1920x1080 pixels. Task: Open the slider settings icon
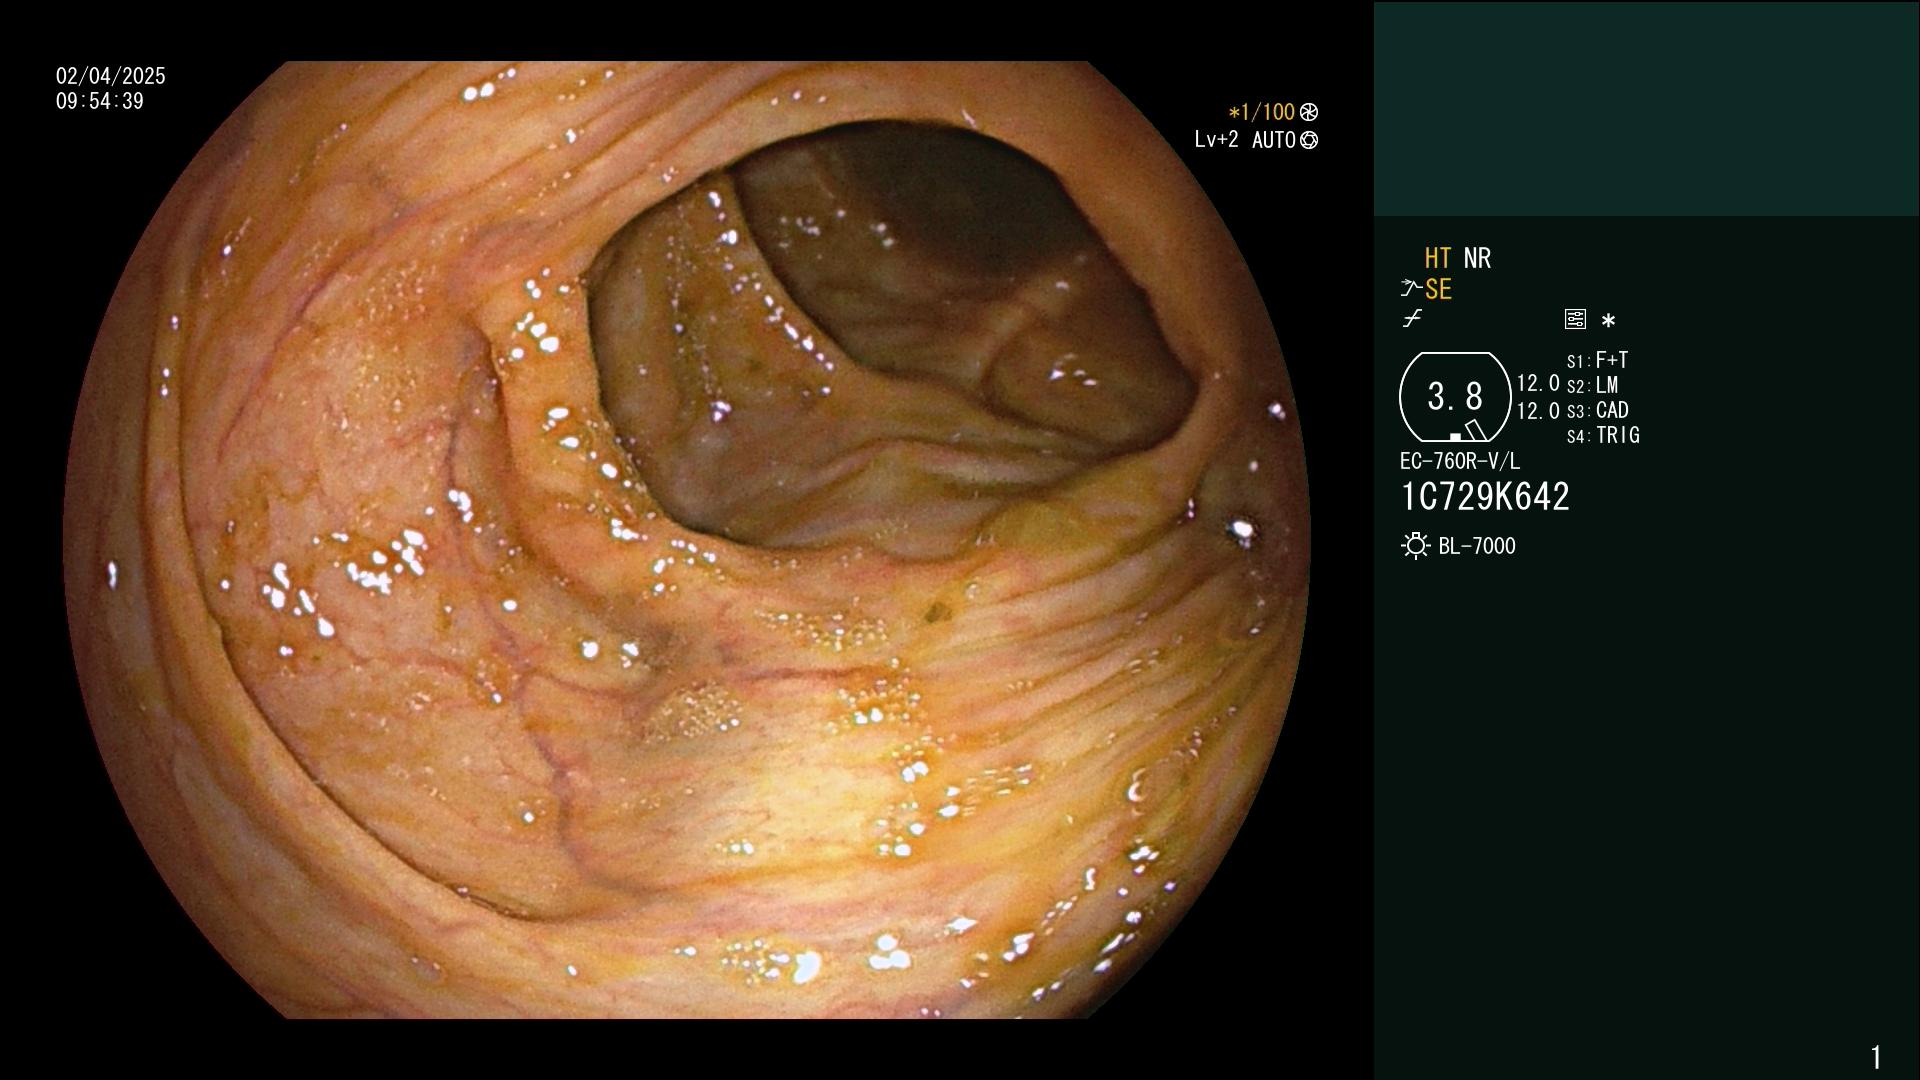click(x=1575, y=319)
